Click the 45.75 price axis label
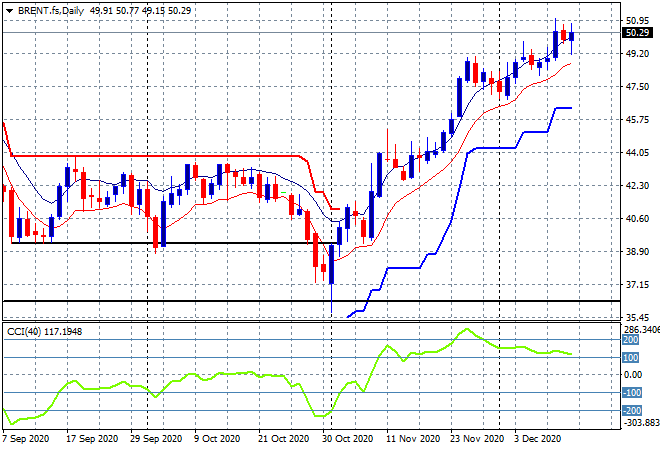 coord(637,120)
